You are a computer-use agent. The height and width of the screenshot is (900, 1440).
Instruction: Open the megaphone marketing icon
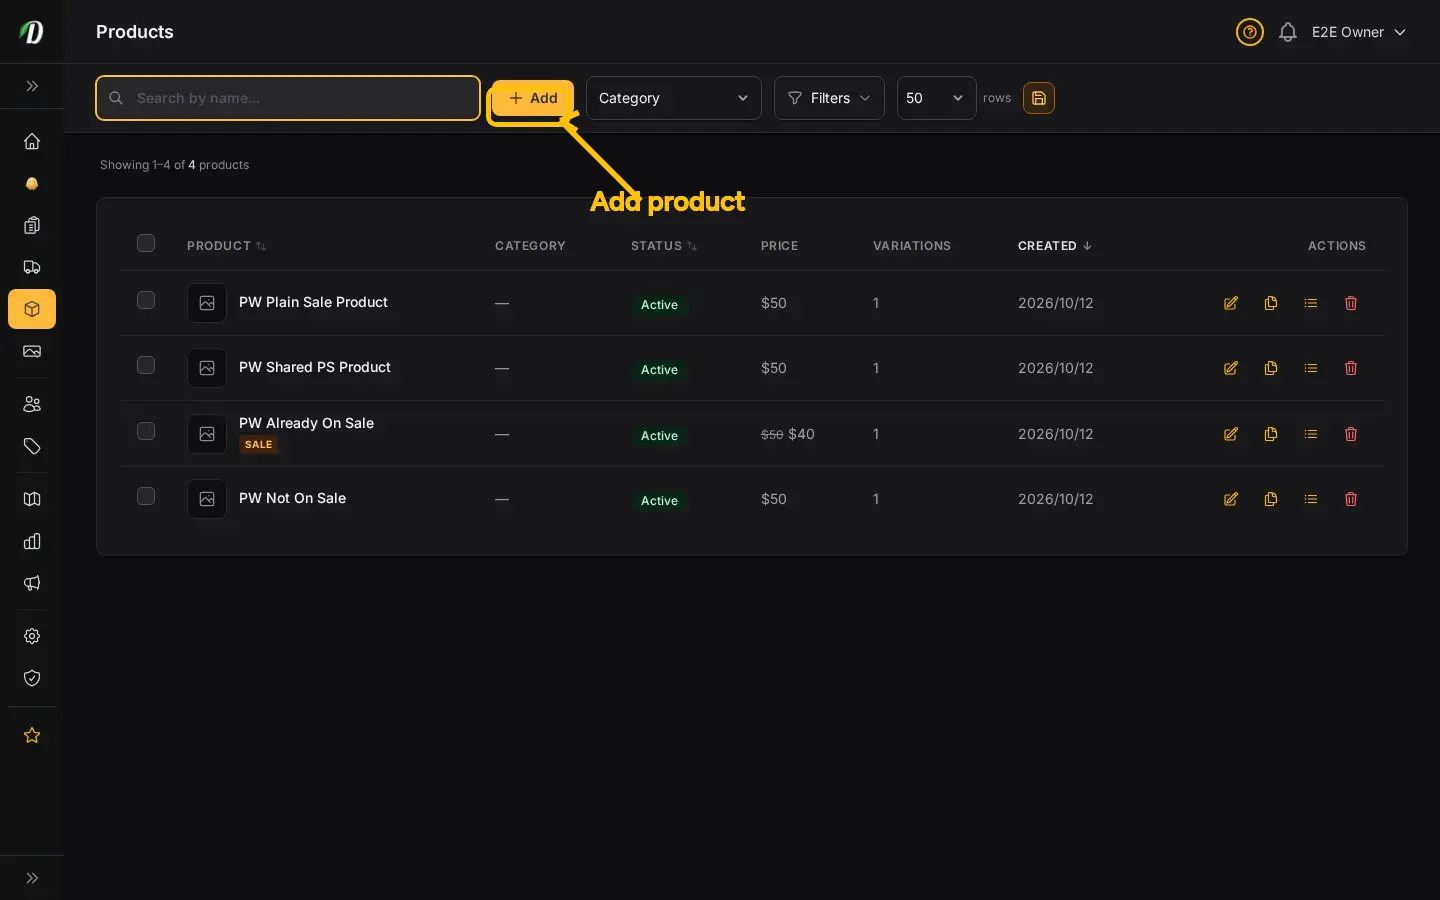coord(32,583)
